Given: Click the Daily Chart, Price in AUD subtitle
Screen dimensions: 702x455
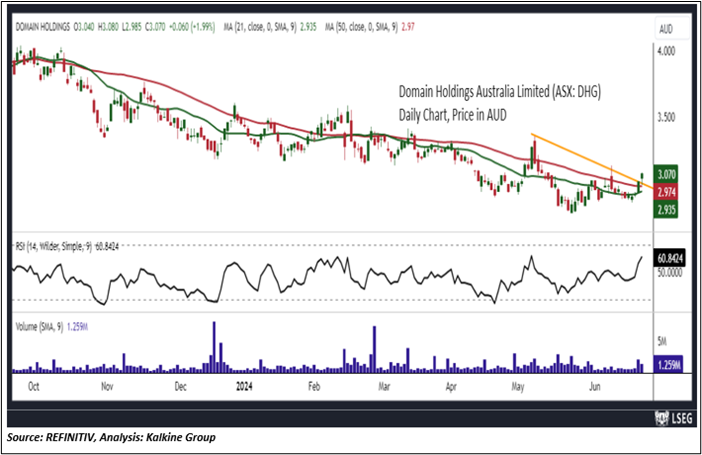Looking at the screenshot, I should click(453, 115).
